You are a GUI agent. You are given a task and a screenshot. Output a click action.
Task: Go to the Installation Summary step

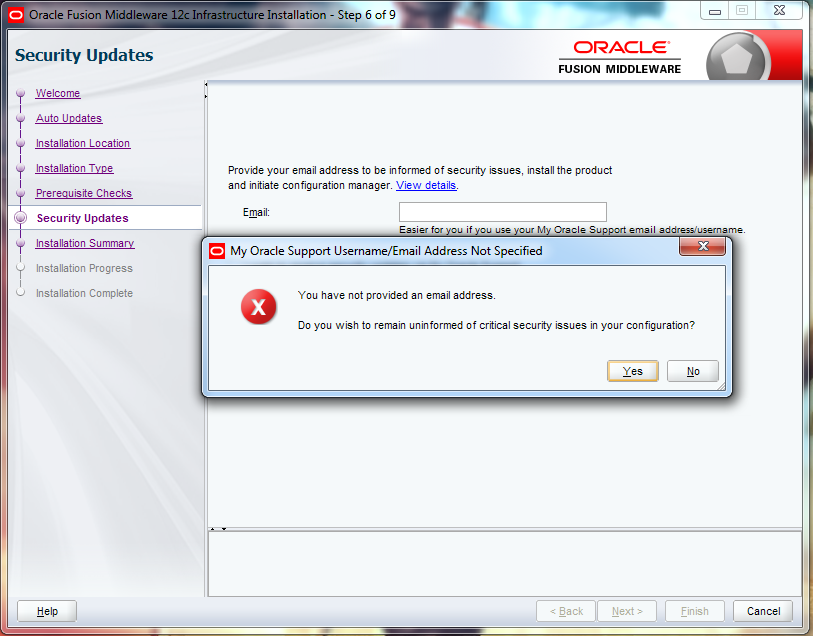click(x=85, y=243)
